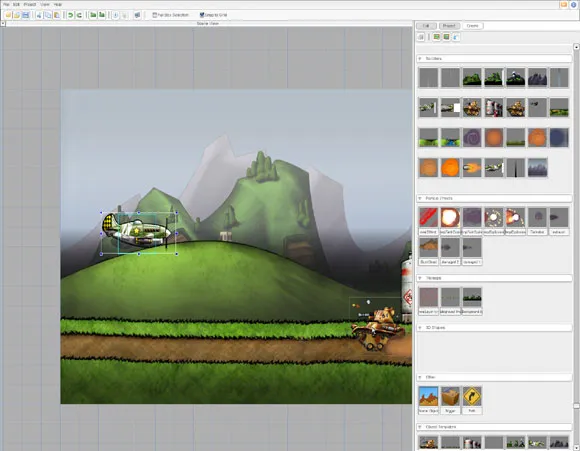Click blue icon in Create panel toolbar
The height and width of the screenshot is (451, 580).
456,37
